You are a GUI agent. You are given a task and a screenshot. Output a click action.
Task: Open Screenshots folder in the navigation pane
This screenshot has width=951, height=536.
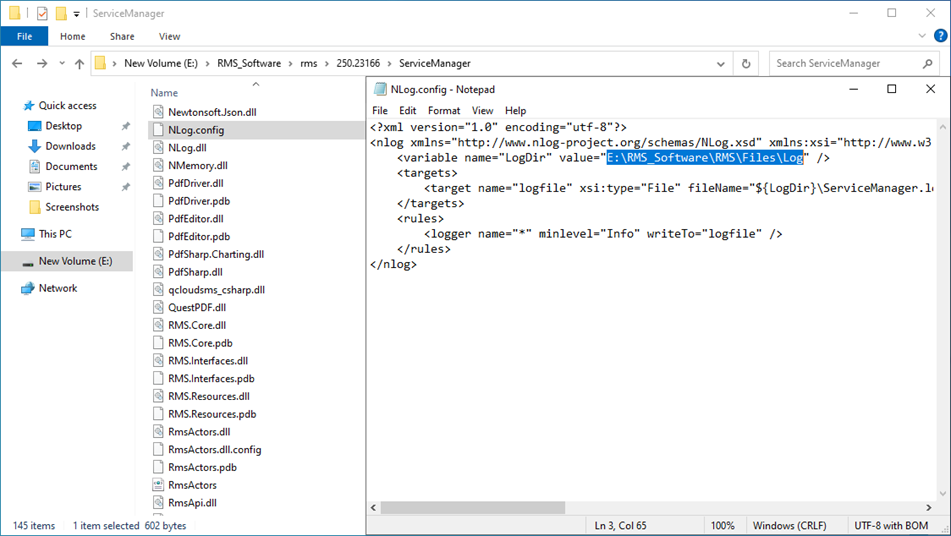pyautogui.click(x=72, y=207)
